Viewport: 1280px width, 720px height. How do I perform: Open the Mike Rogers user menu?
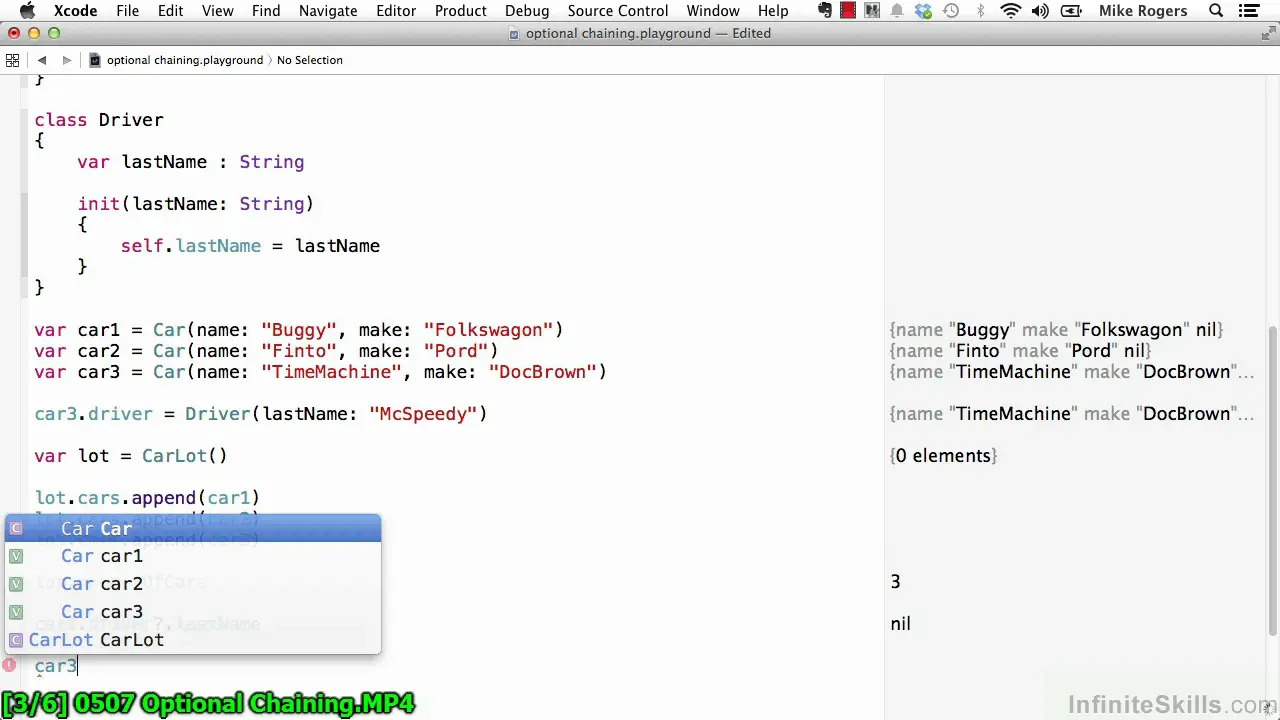tap(1145, 11)
